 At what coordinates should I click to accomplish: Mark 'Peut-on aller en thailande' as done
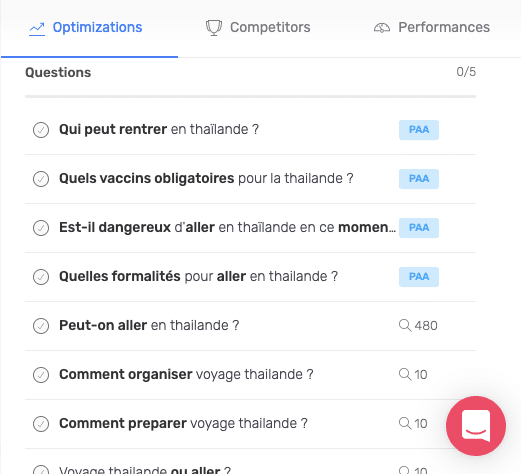[x=41, y=326]
